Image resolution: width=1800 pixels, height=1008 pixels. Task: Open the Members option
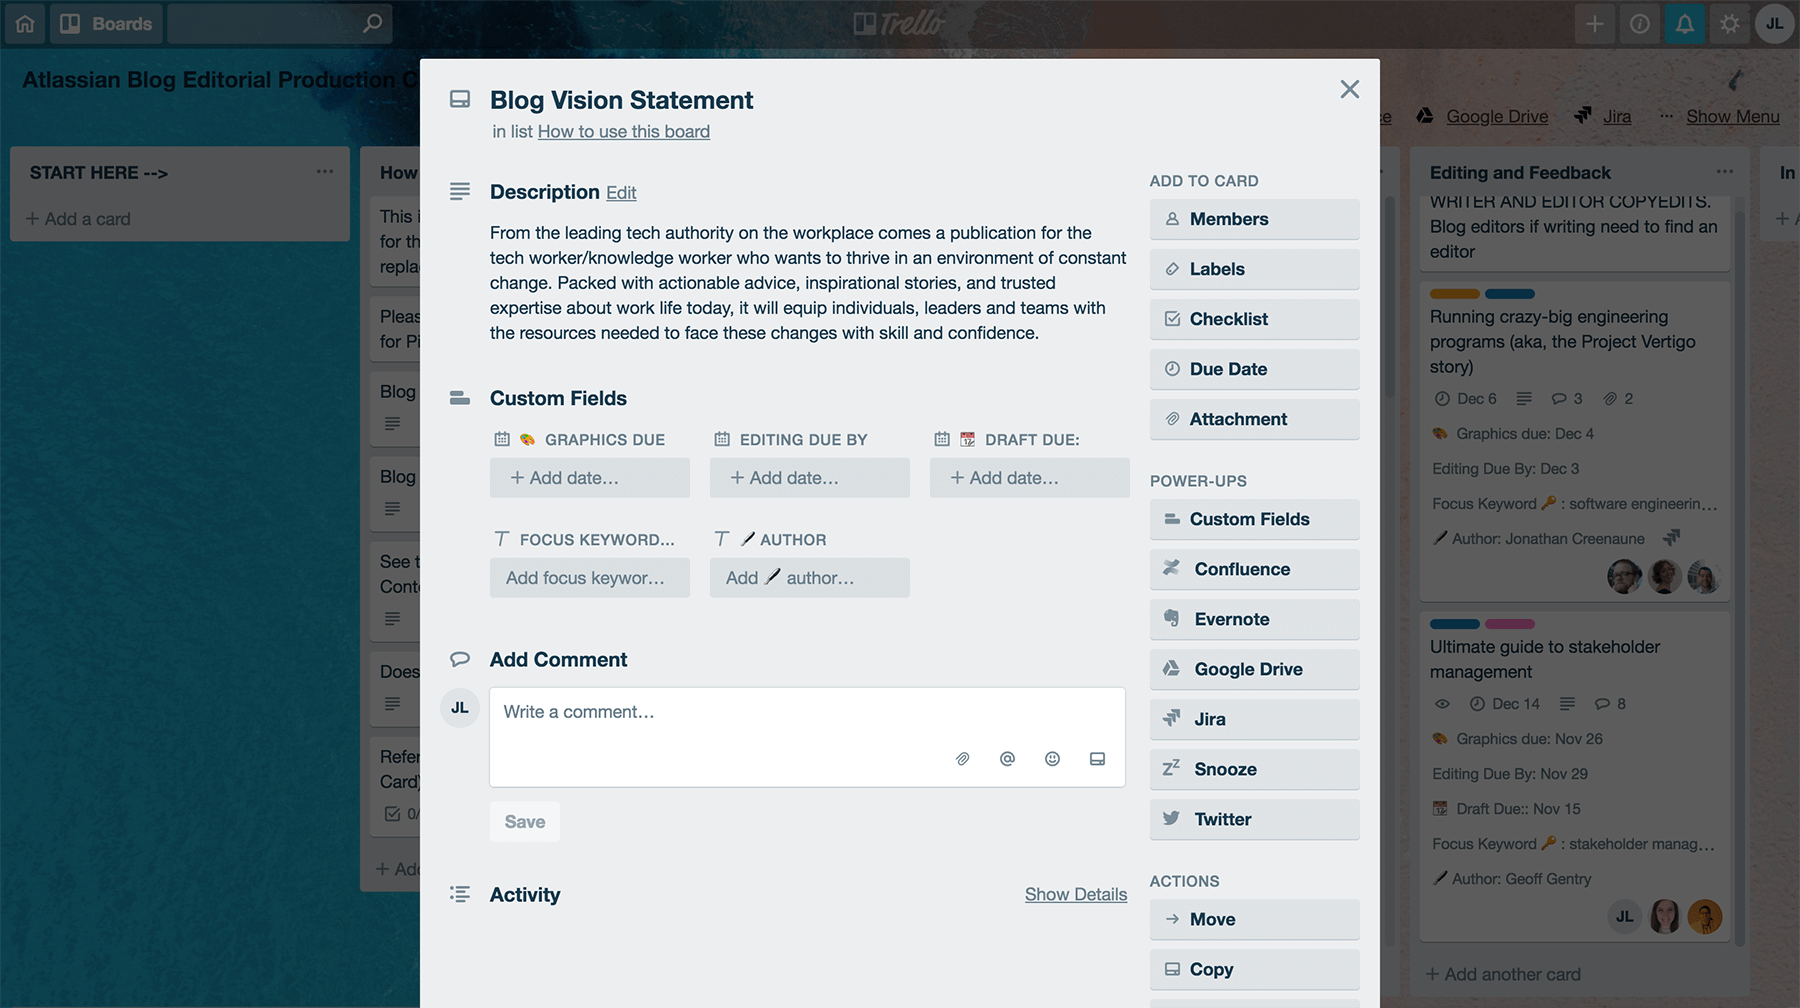1255,219
